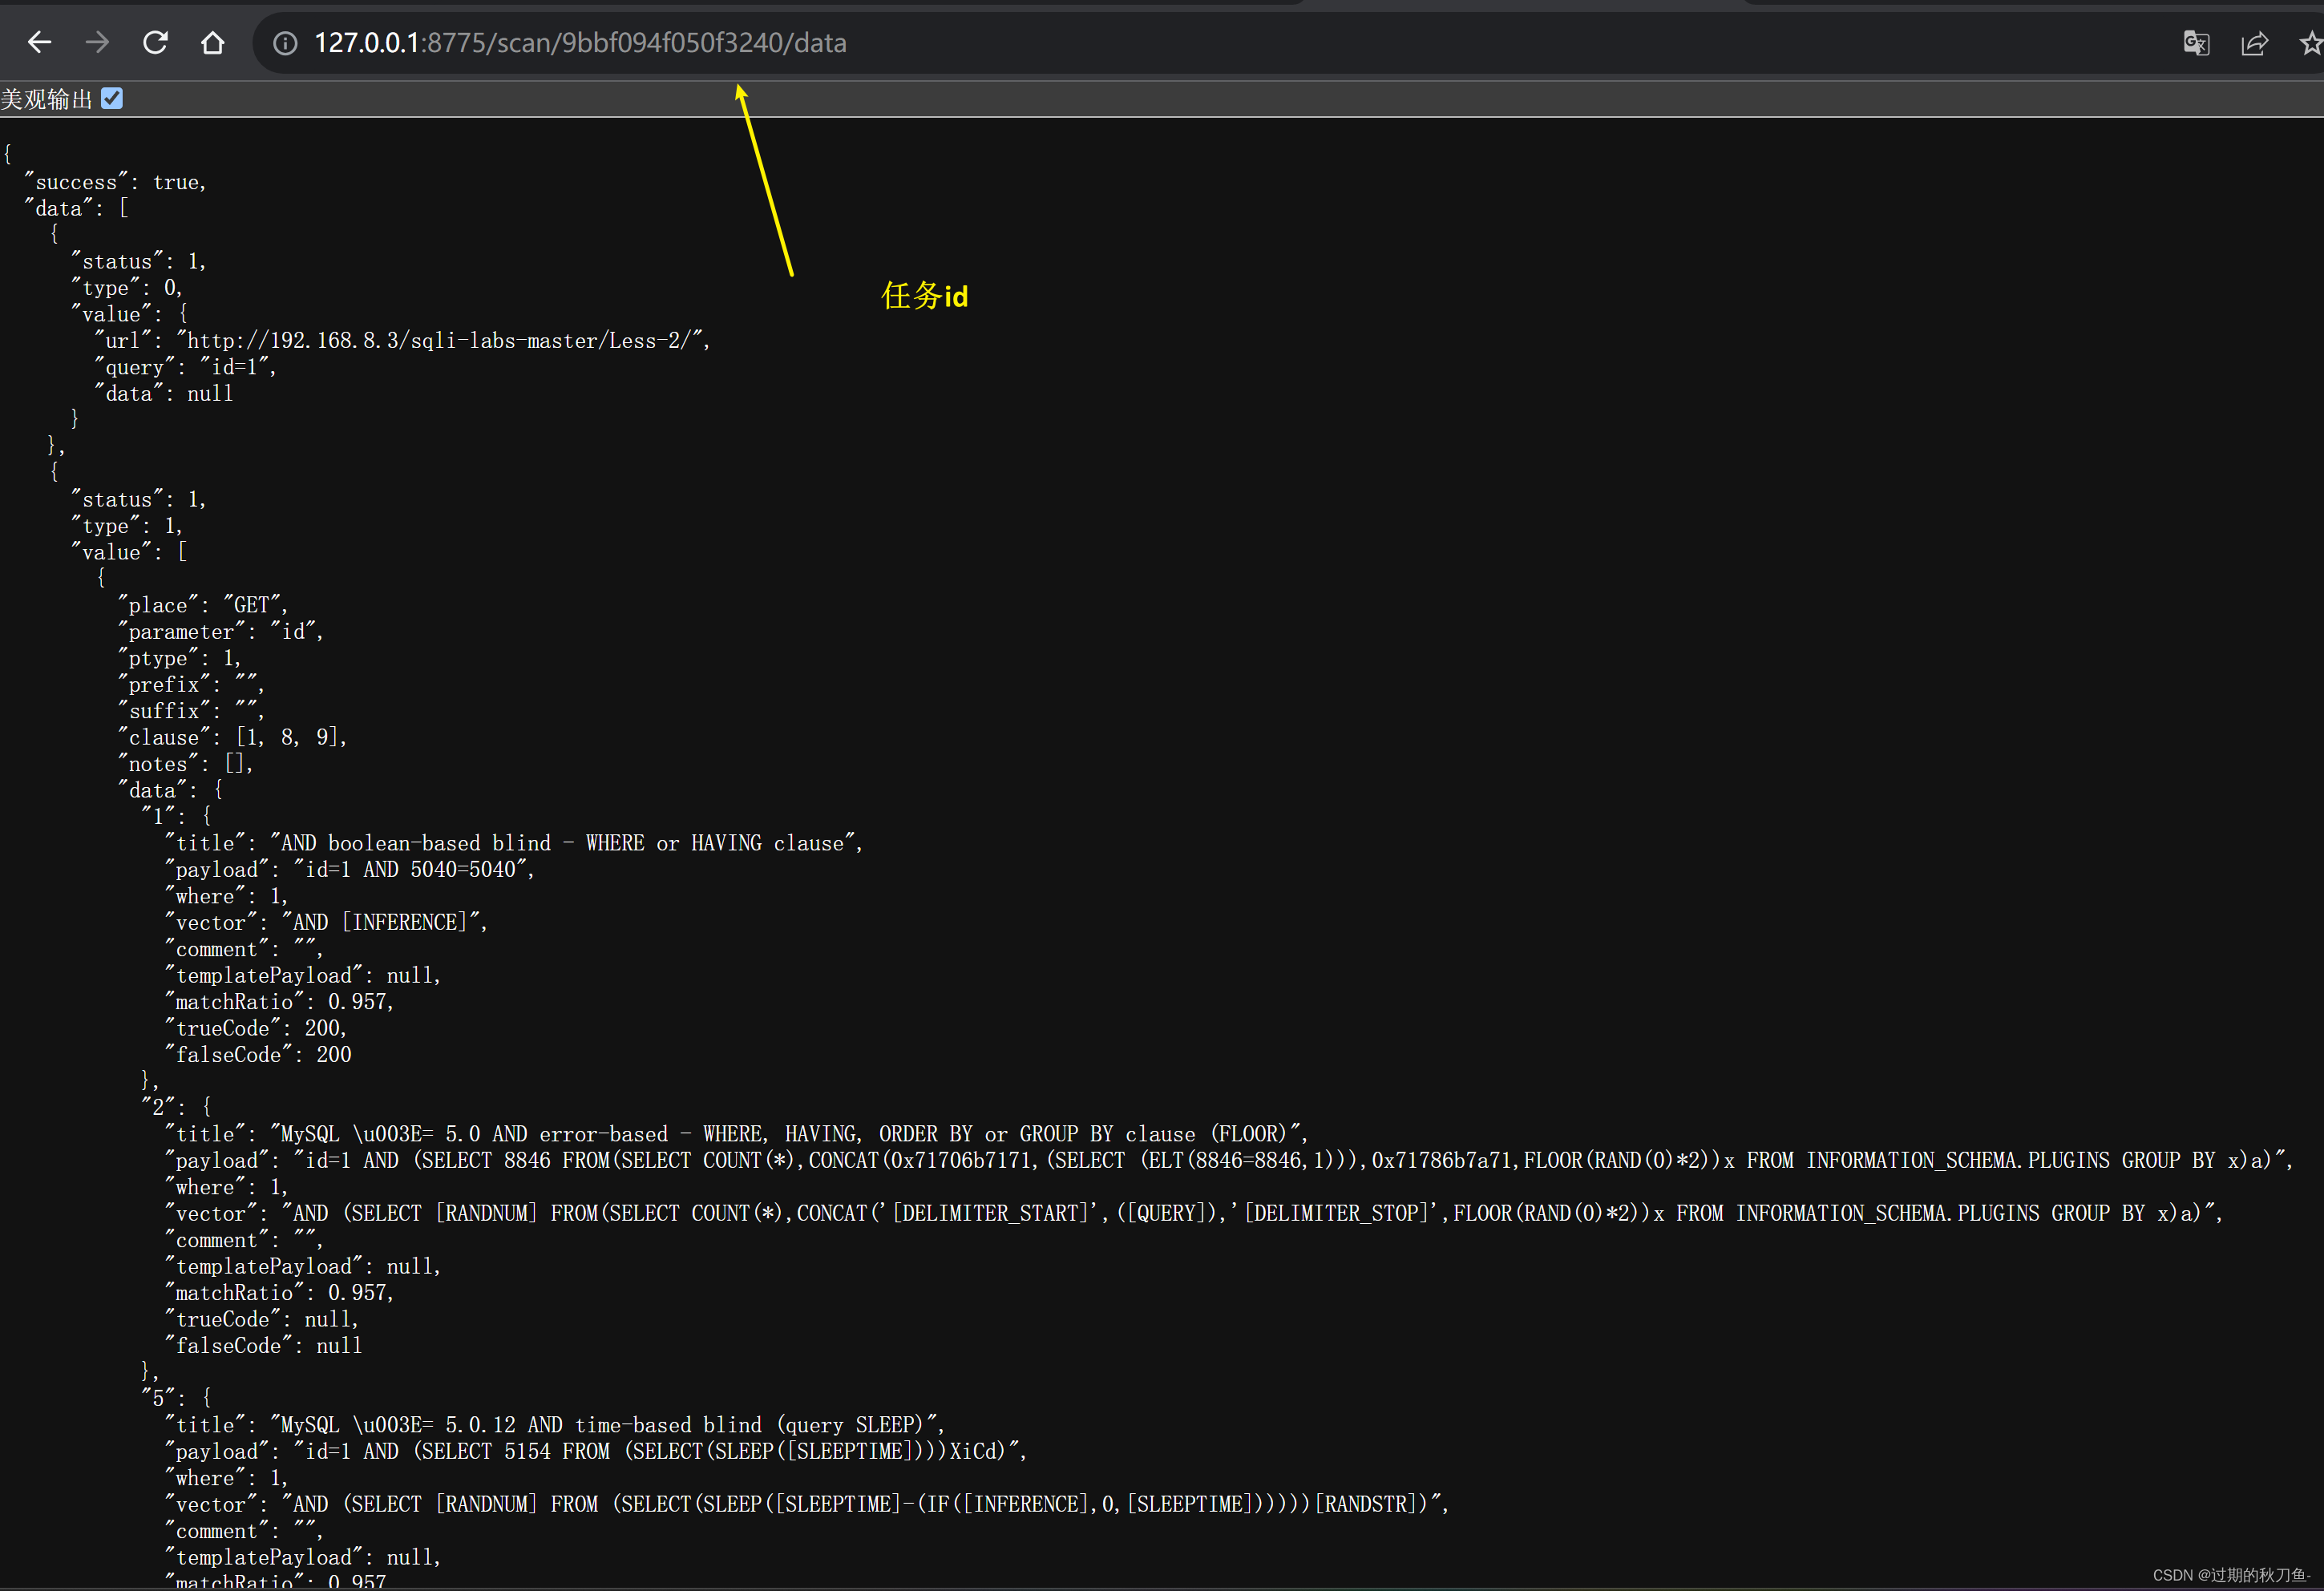Image resolution: width=2324 pixels, height=1591 pixels.
Task: Click the "falseCode": 200 line
Action: [x=259, y=1054]
